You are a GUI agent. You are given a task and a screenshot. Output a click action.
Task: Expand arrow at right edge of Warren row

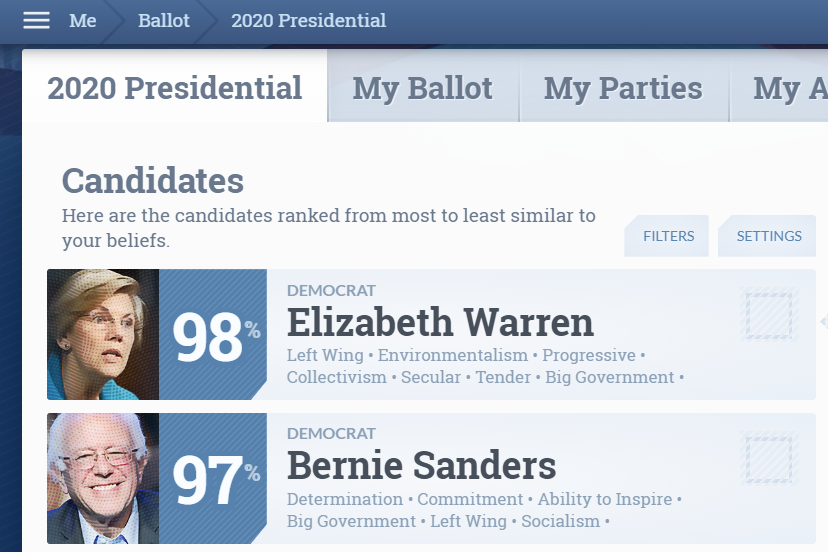(824, 321)
